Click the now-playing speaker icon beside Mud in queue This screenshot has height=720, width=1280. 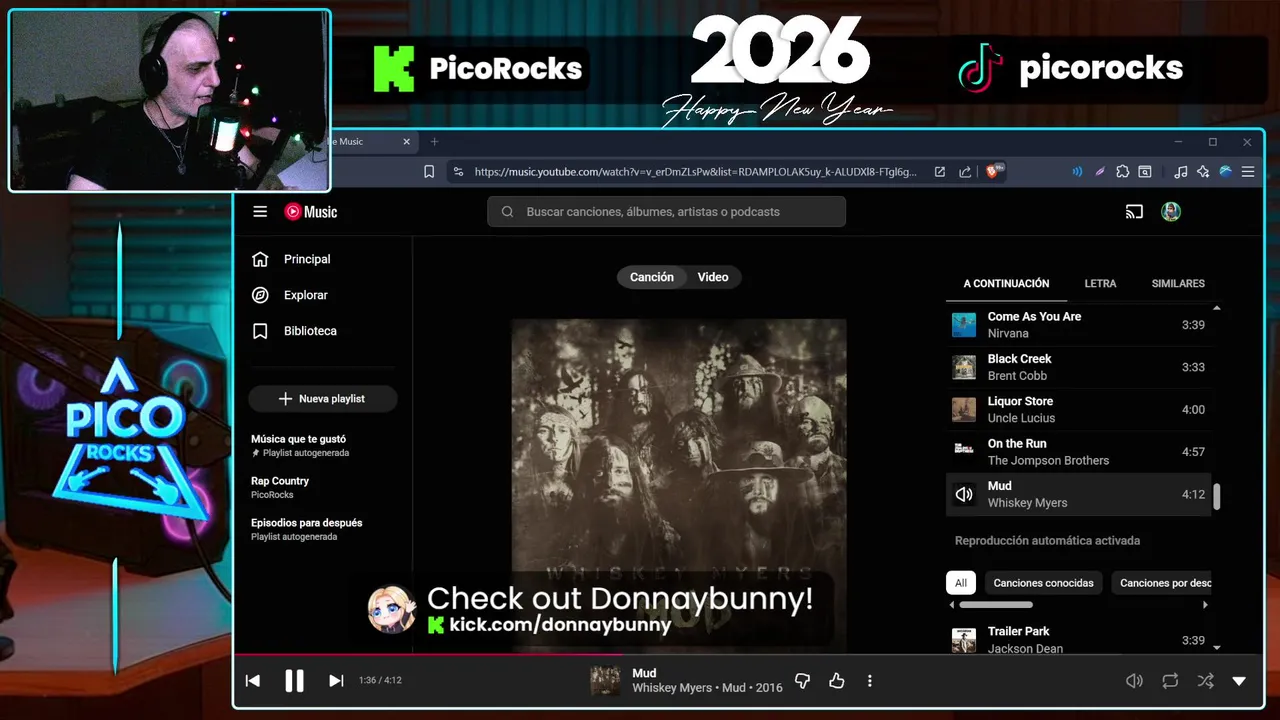point(964,494)
